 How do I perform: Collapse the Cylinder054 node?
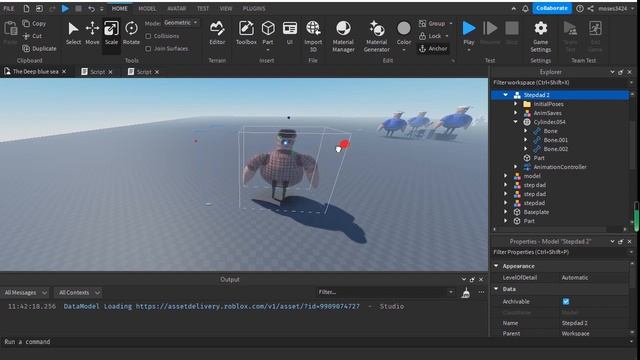(516, 122)
